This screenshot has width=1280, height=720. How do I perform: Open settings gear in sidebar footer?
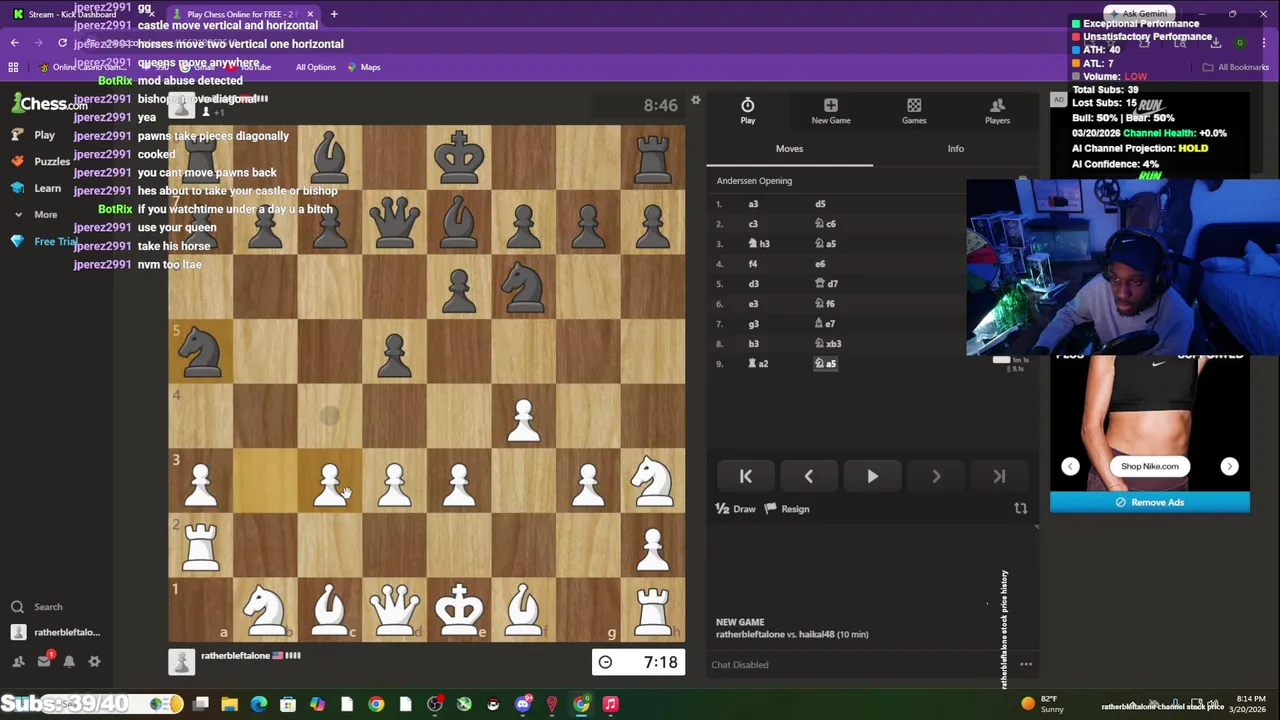tap(94, 661)
